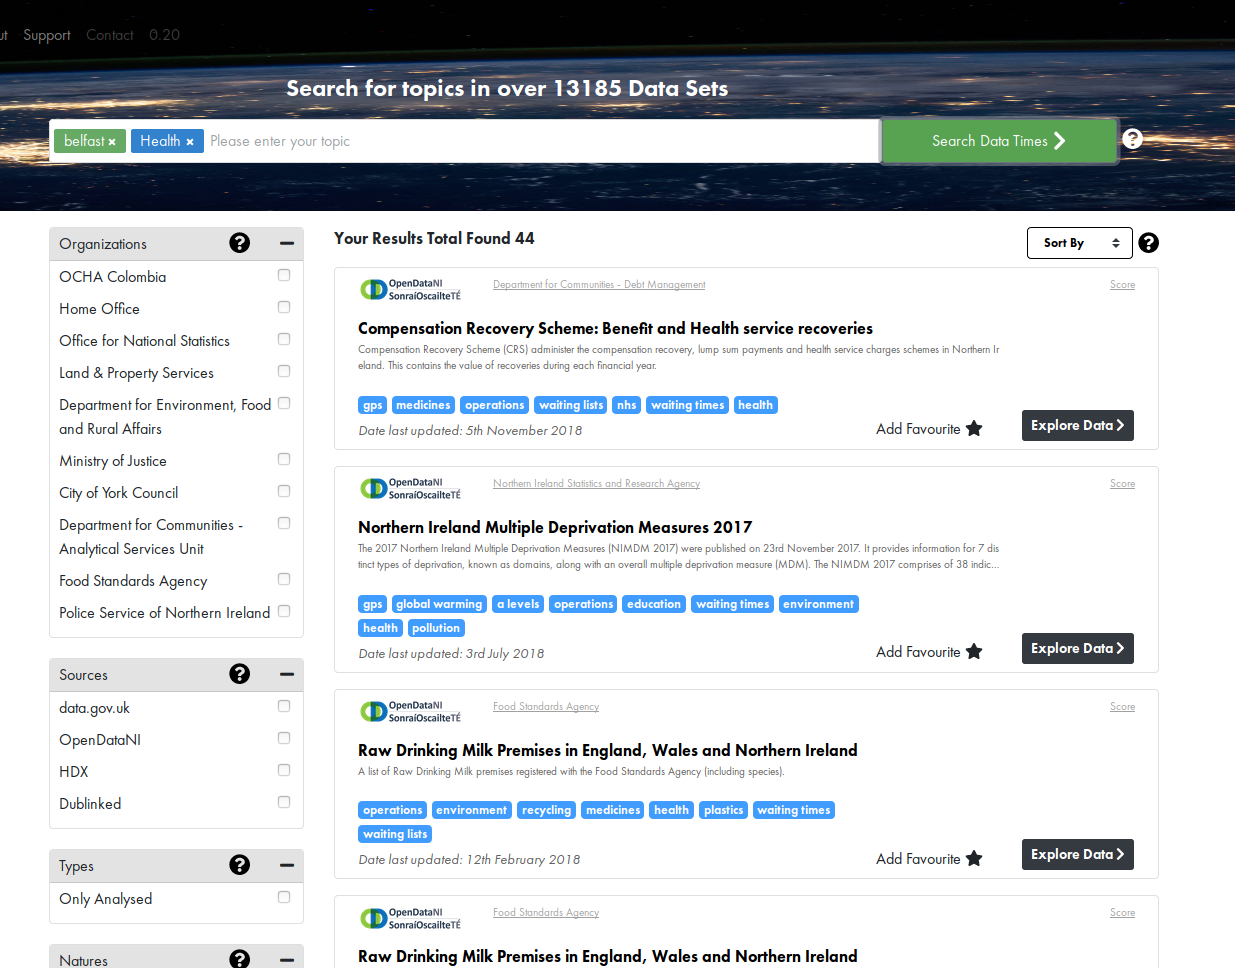Click the nhs tag on Compensation card
The image size is (1235, 968).
click(x=627, y=405)
